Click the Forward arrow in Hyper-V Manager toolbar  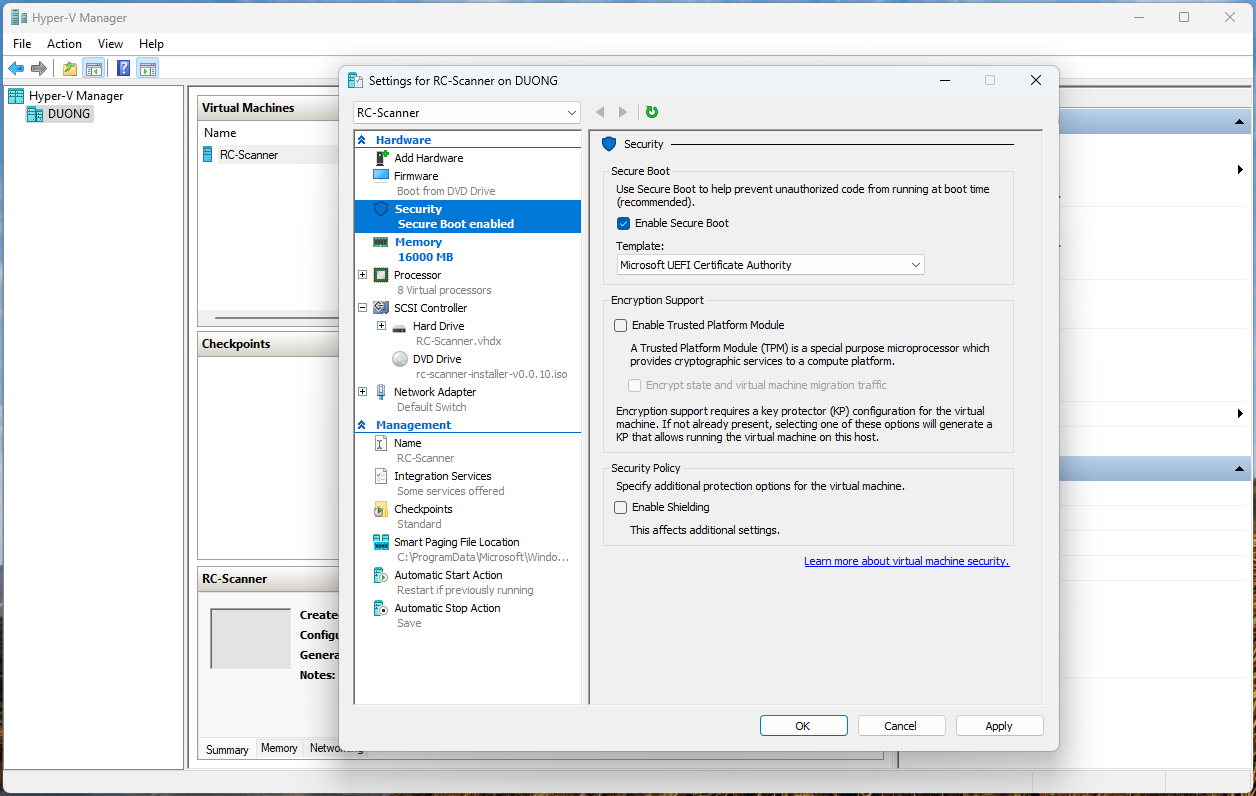(39, 68)
